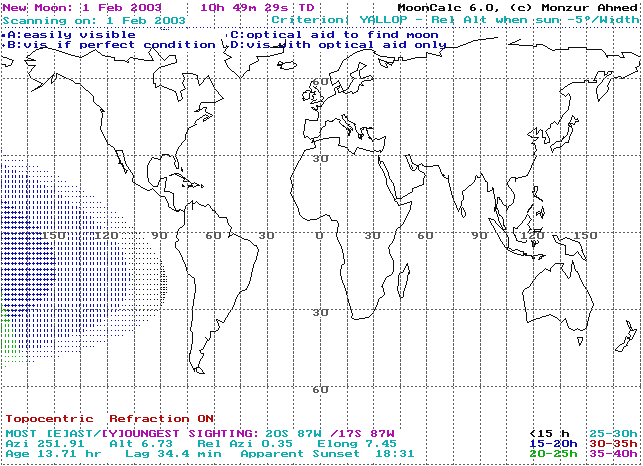Click the 'Alt 6.73' value
This screenshot has height=466, width=643.
click(141, 444)
